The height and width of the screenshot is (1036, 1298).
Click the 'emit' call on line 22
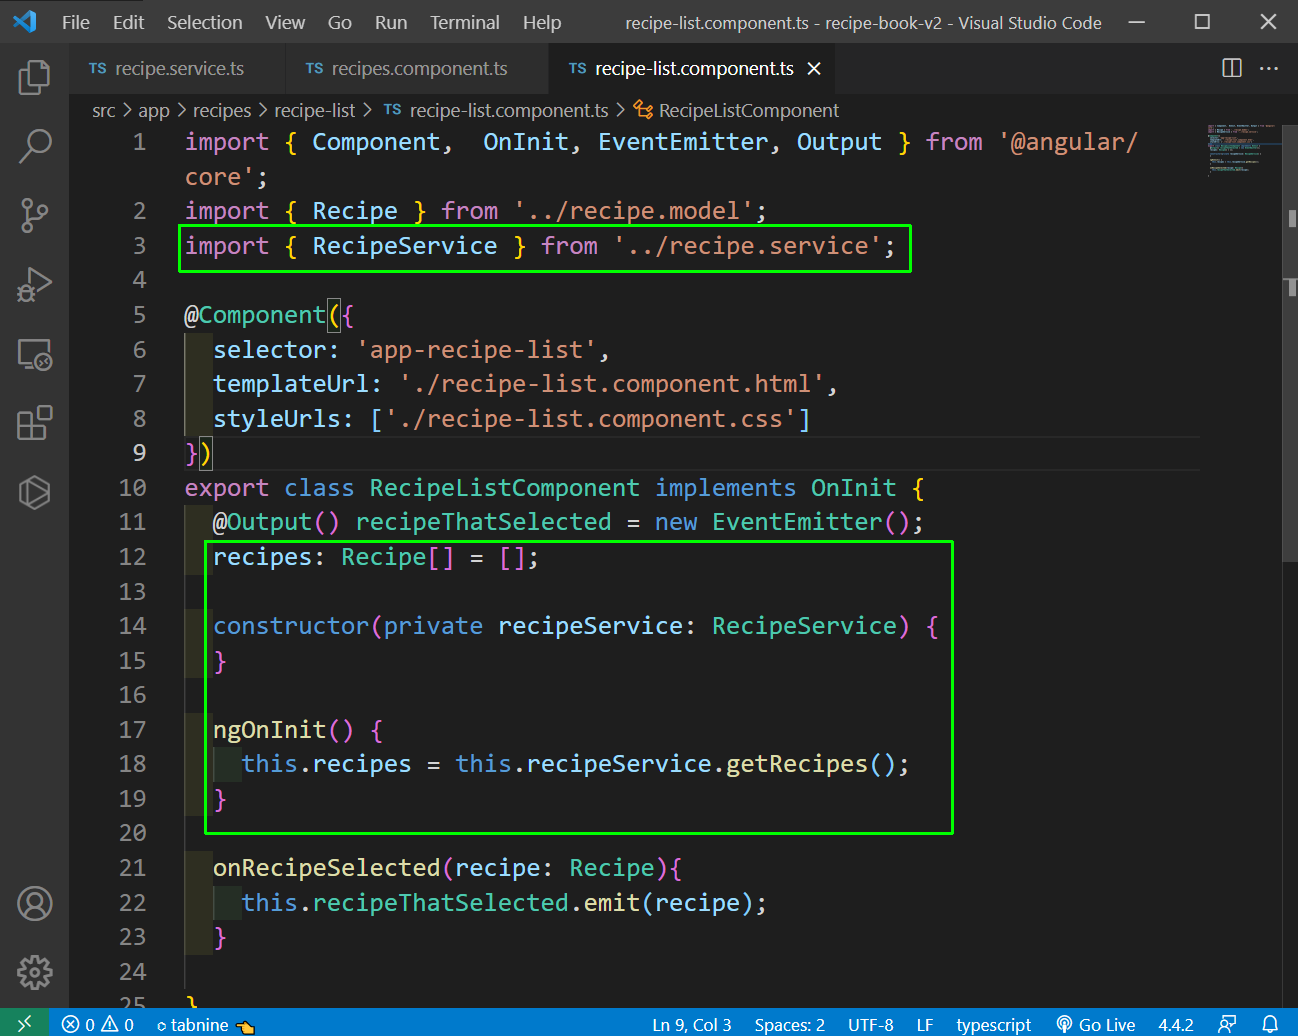tap(612, 903)
